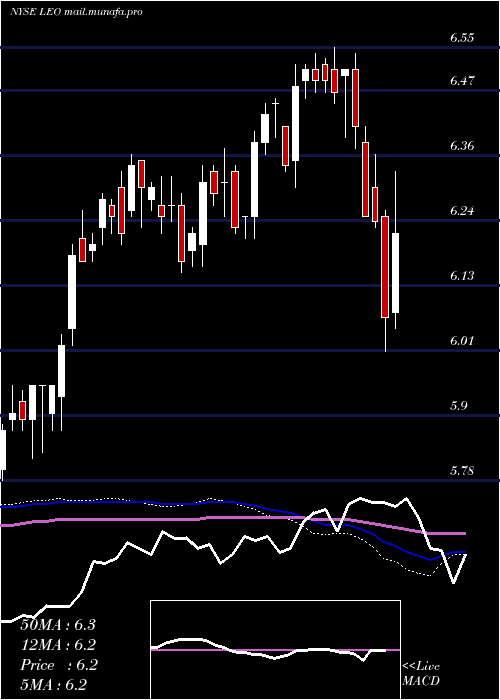The height and width of the screenshot is (700, 500).
Task: Click the 'Price : 6.2' readout
Action: pos(58,665)
